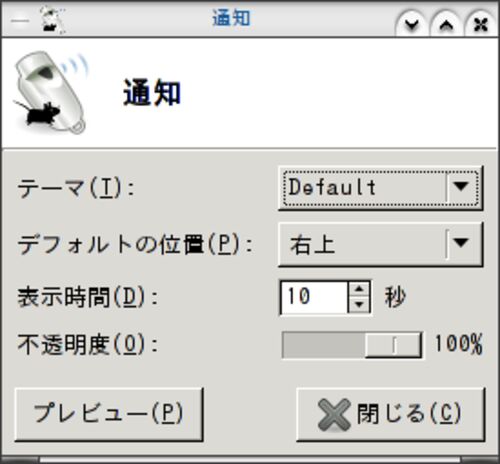This screenshot has width=500, height=464.
Task: Open the デフォルトの位置 右上 dropdown
Action: (x=380, y=245)
